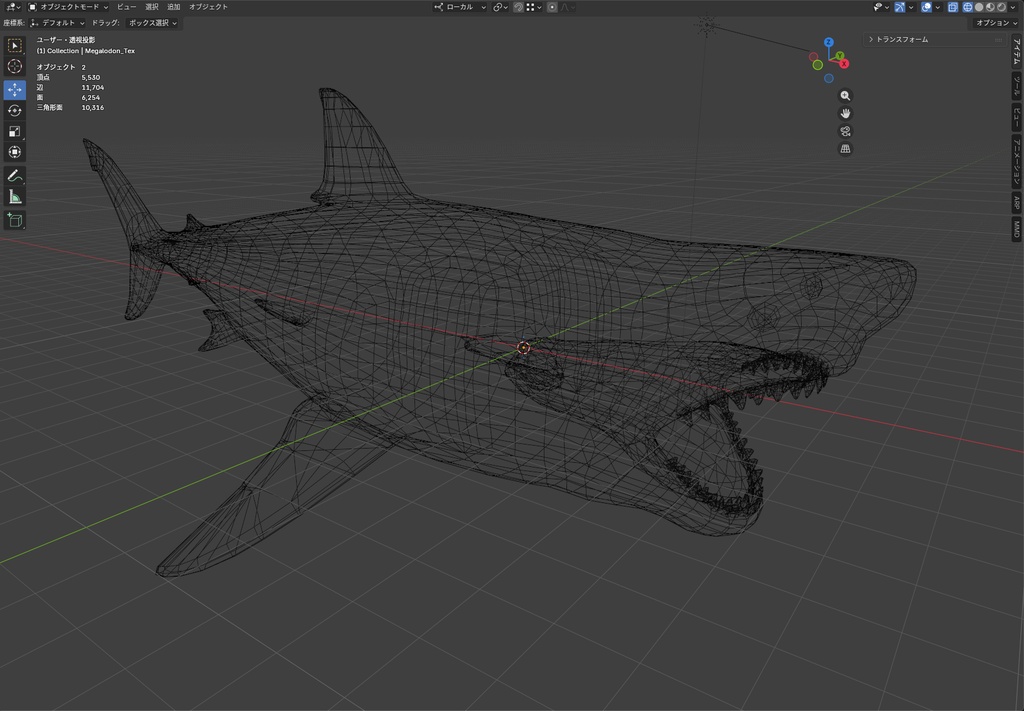Click the 辺 11,704 statistic
Screen dimensions: 1024x711
70,87
